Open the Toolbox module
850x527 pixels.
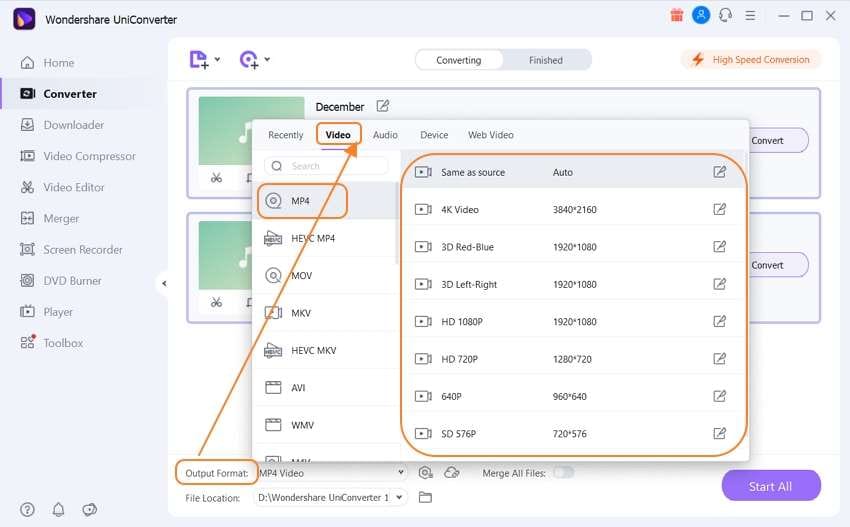pyautogui.click(x=51, y=343)
